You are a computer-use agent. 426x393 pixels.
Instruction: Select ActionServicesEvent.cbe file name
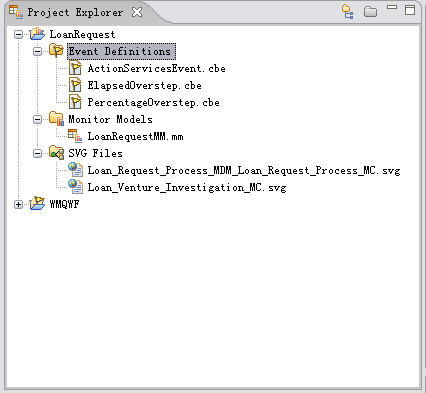157,68
